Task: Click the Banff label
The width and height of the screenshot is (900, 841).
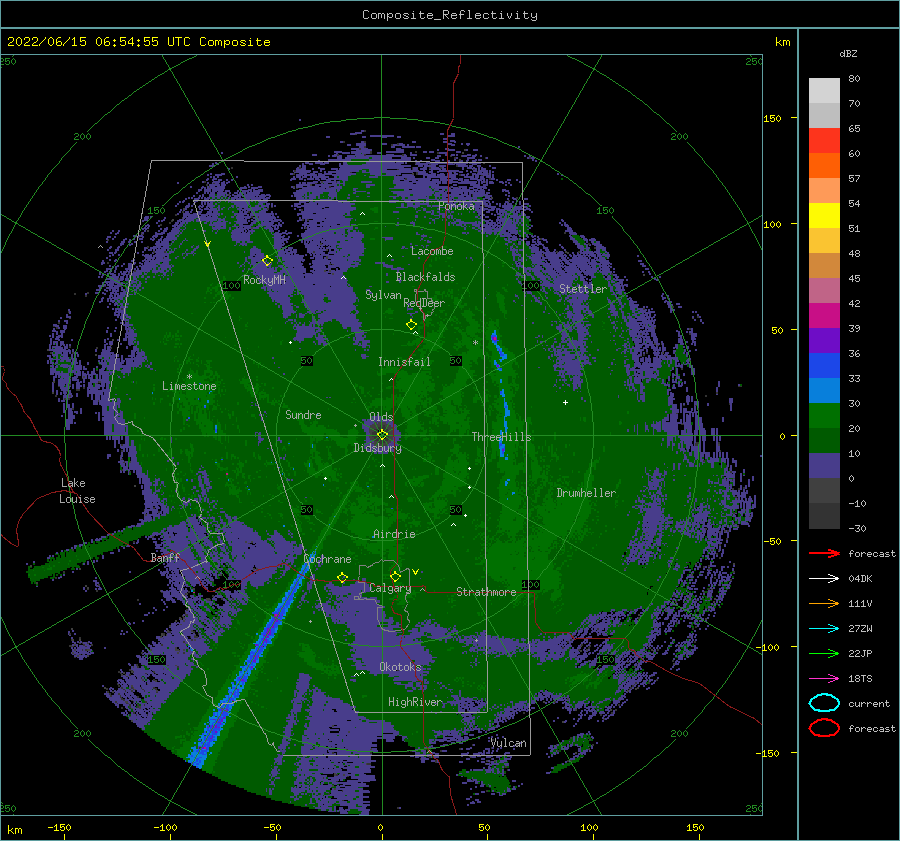Action: (x=165, y=558)
